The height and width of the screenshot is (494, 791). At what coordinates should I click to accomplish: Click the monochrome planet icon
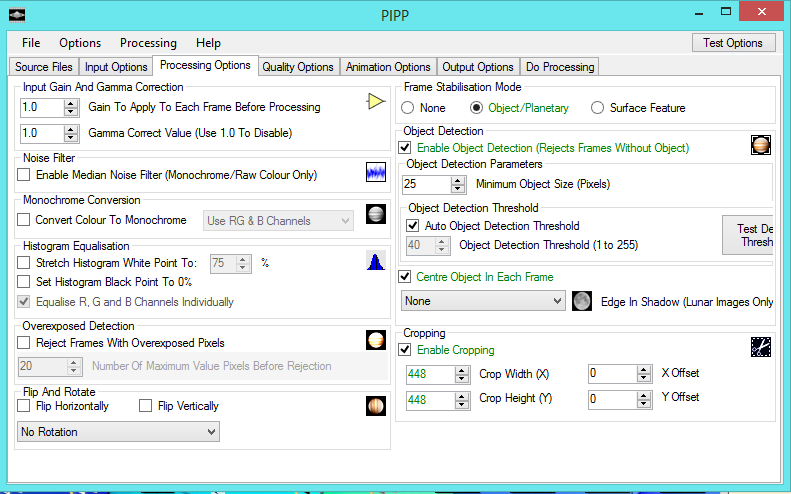click(x=376, y=214)
